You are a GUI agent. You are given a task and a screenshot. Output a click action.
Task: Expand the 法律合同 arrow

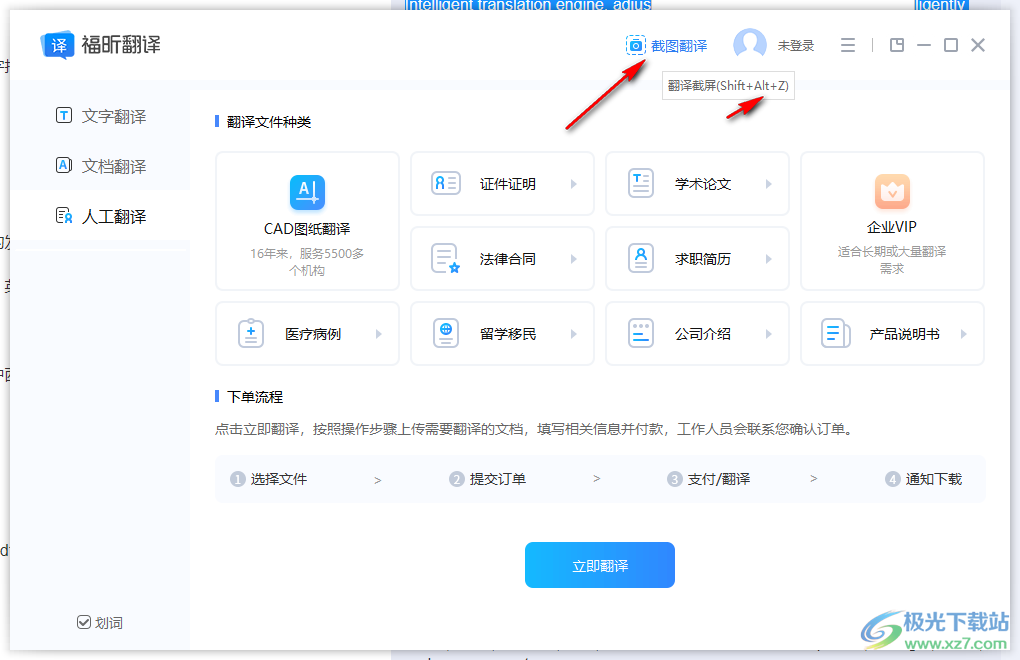tap(574, 259)
